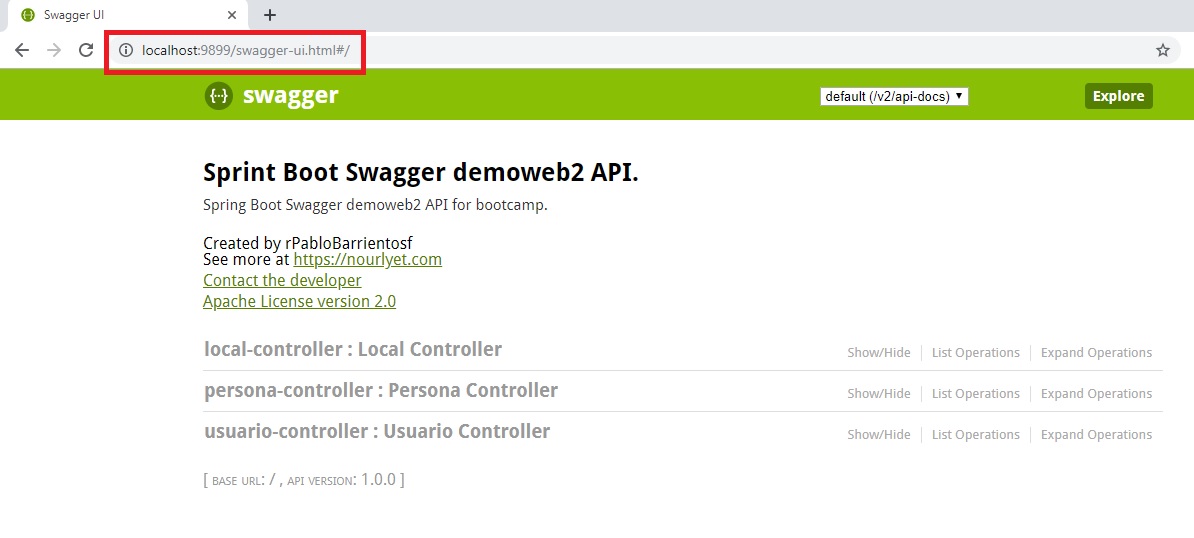Screen dimensions: 1194x538
Task: Toggle Show/Hide for usuario-controller
Action: click(x=879, y=435)
